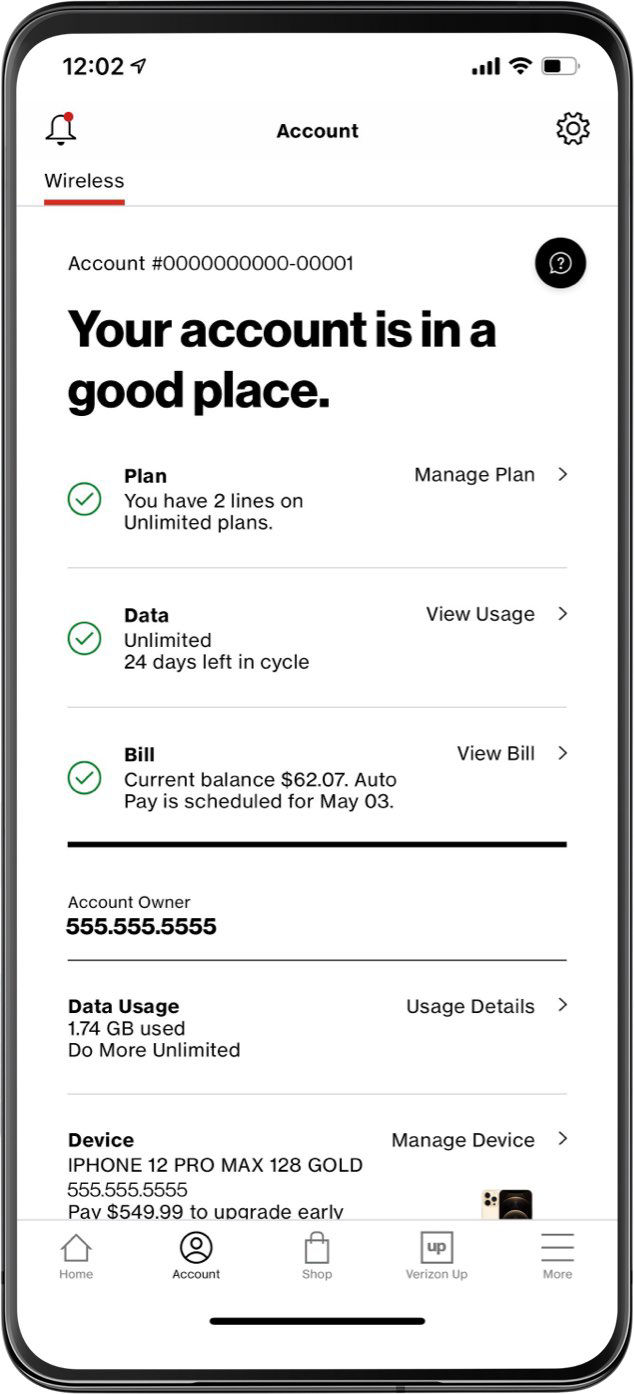Open the Shop bag icon

[317, 1249]
